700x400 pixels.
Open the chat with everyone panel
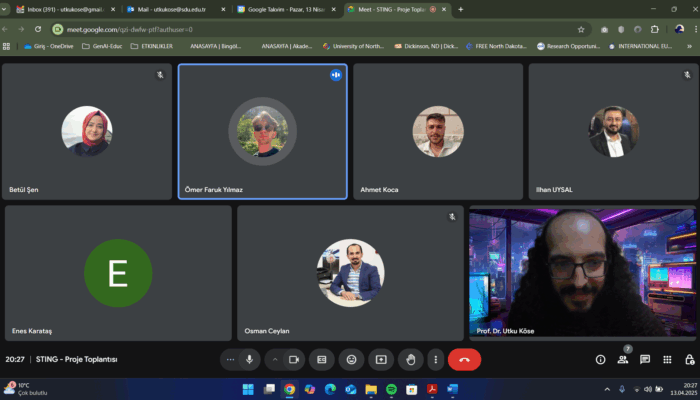pyautogui.click(x=645, y=359)
